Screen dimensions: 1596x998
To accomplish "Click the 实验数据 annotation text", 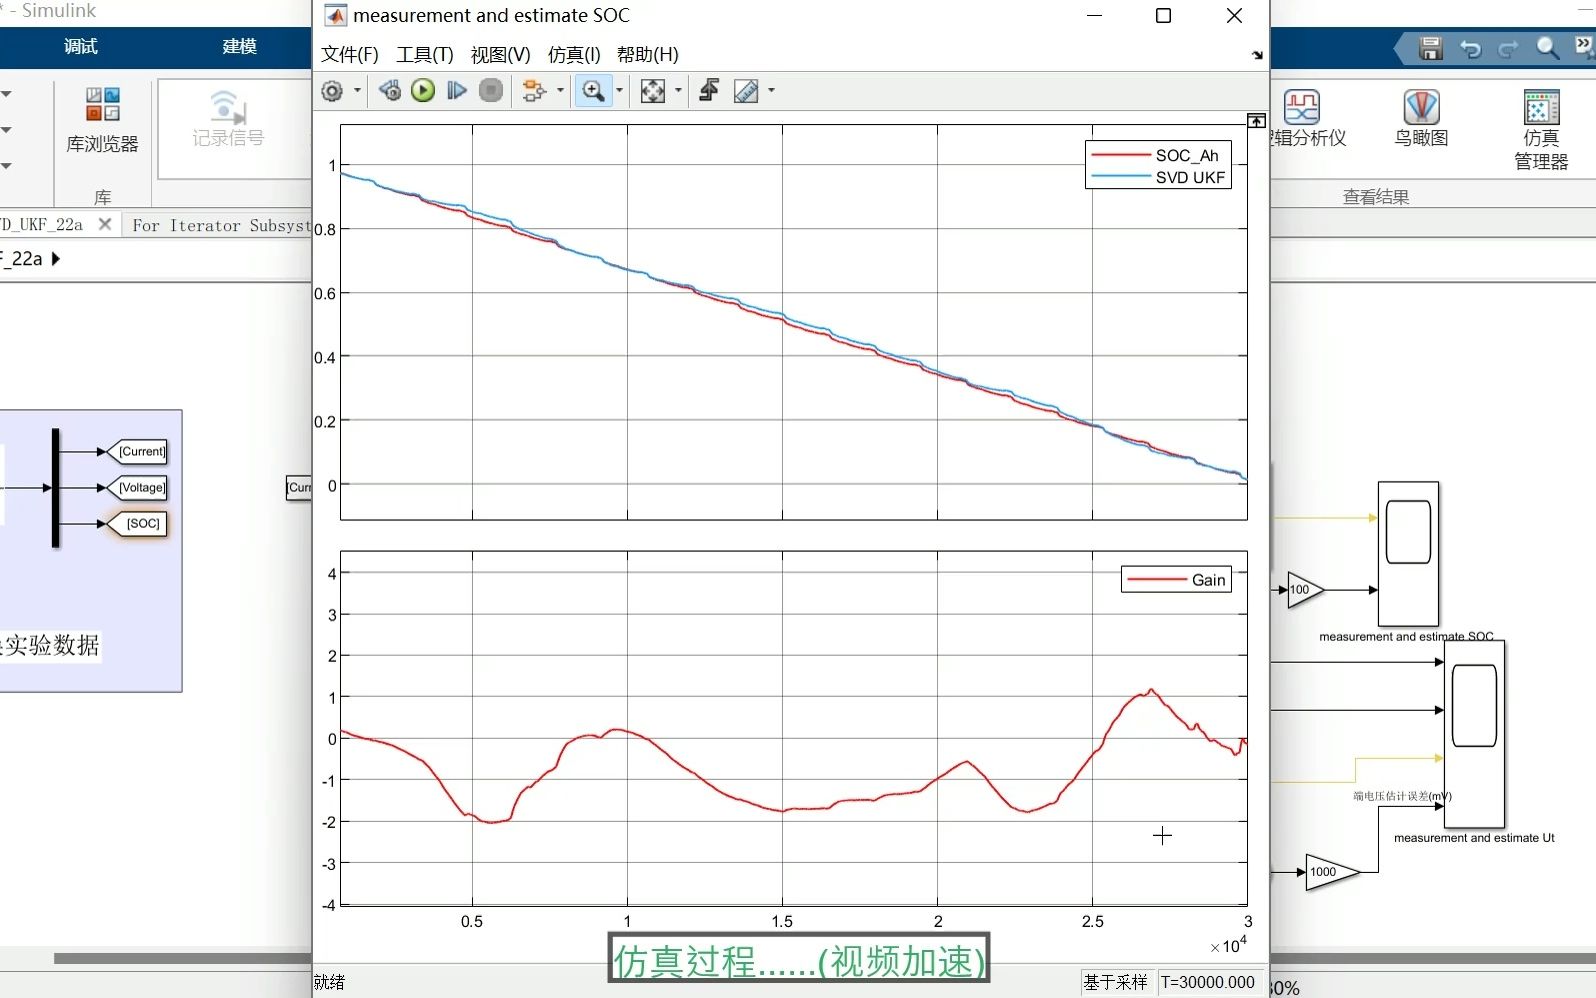I will click(x=52, y=645).
